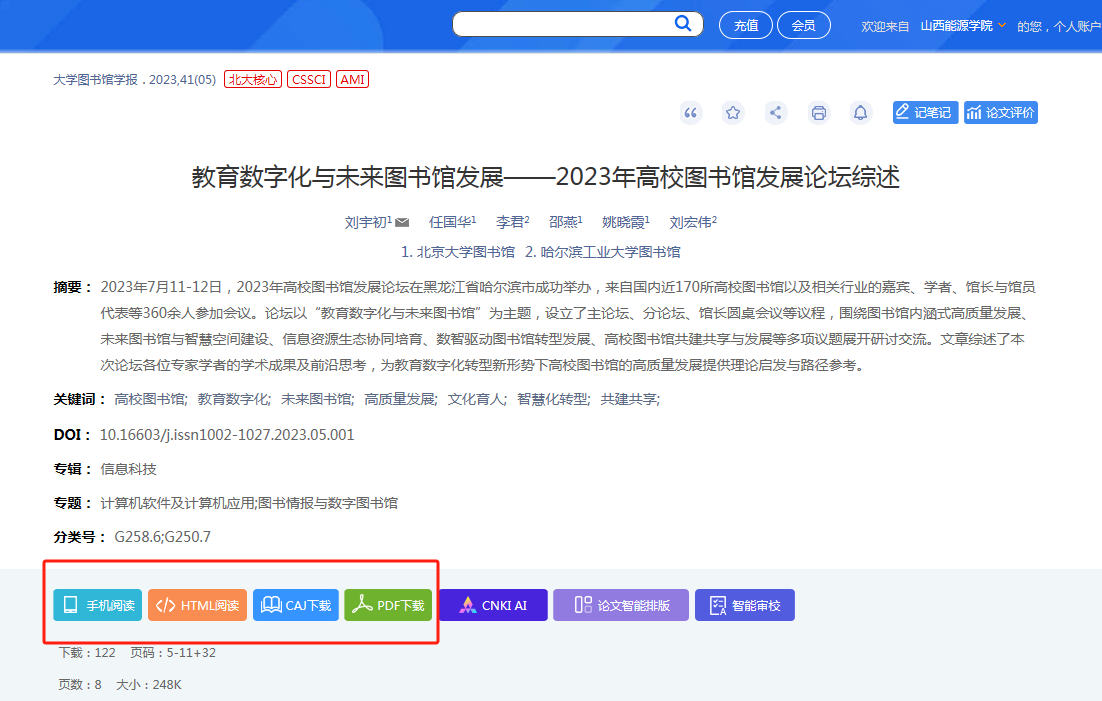Image resolution: width=1102 pixels, height=701 pixels.
Task: Click the share icon
Action: [775, 113]
